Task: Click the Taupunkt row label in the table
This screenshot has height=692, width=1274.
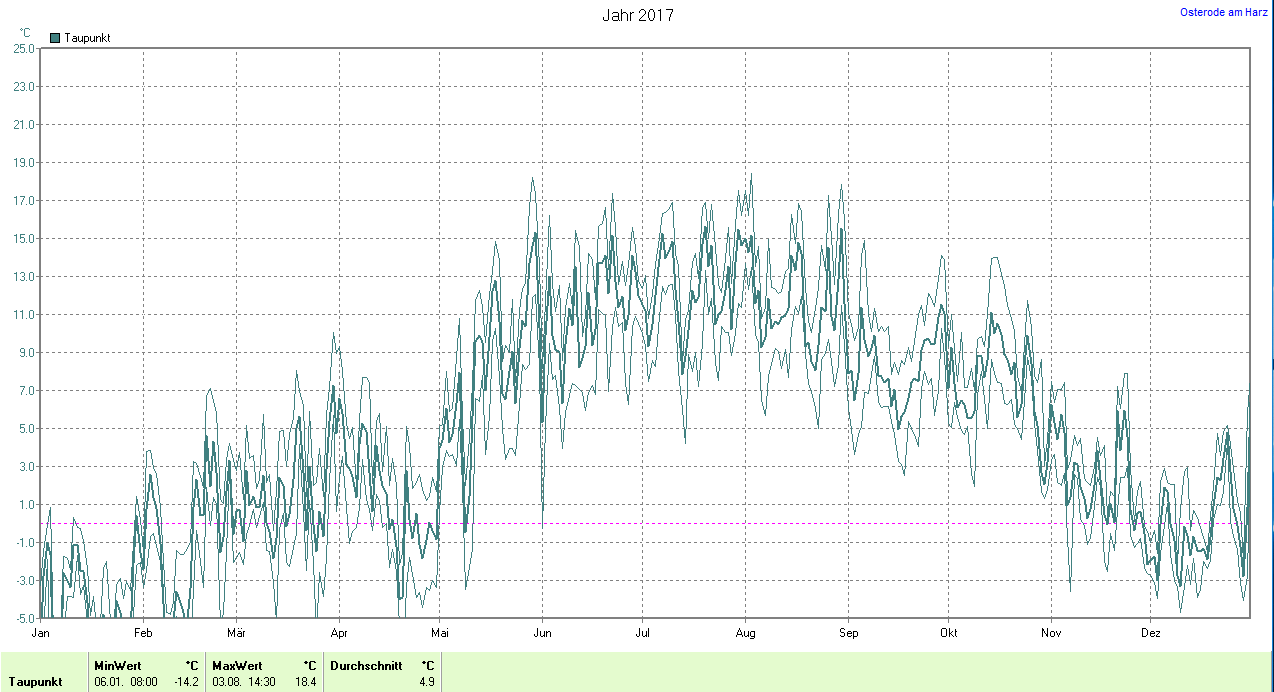Action: click(x=35, y=682)
